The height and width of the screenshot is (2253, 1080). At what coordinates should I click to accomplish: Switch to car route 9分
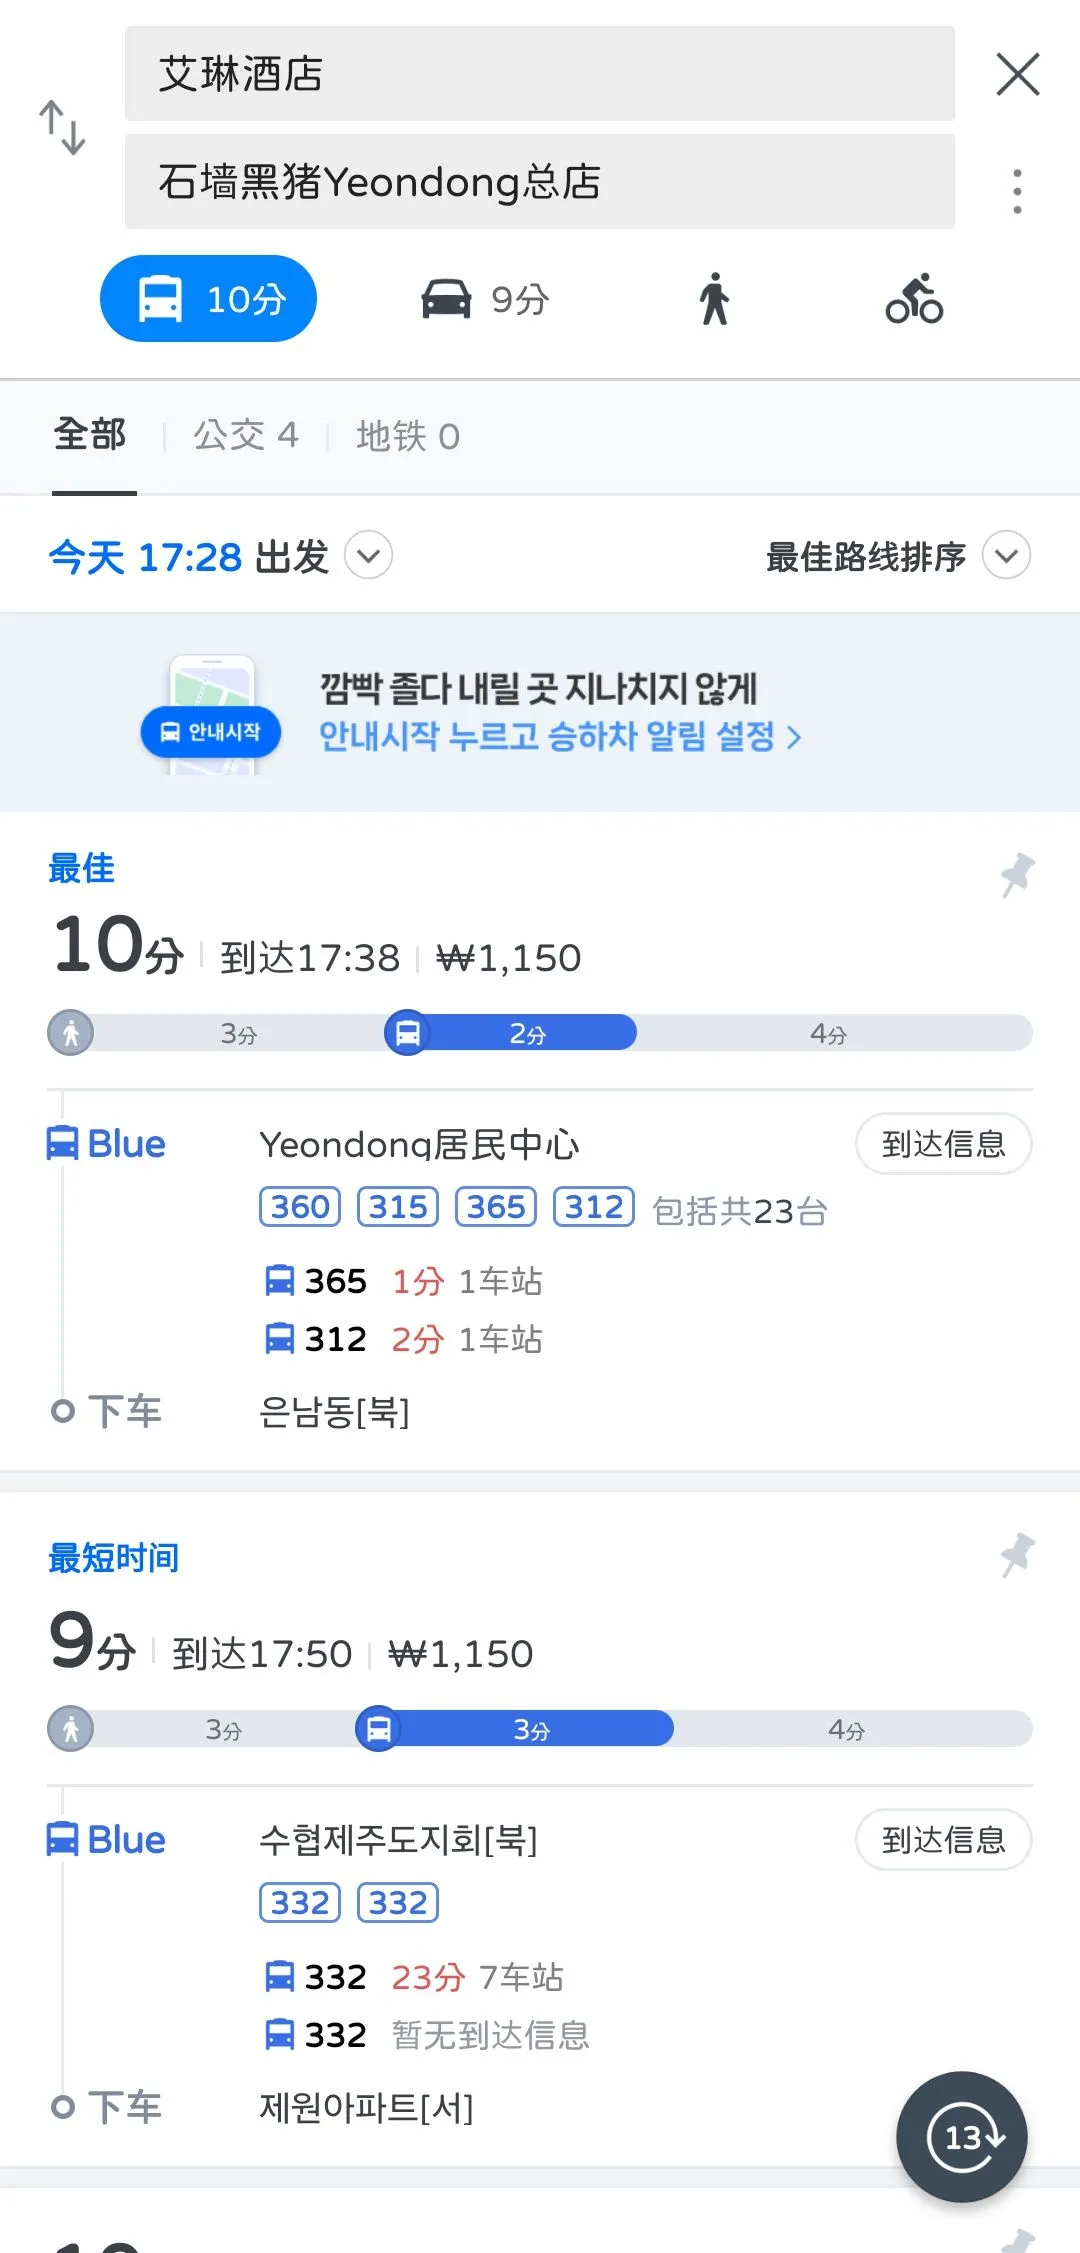(x=486, y=299)
